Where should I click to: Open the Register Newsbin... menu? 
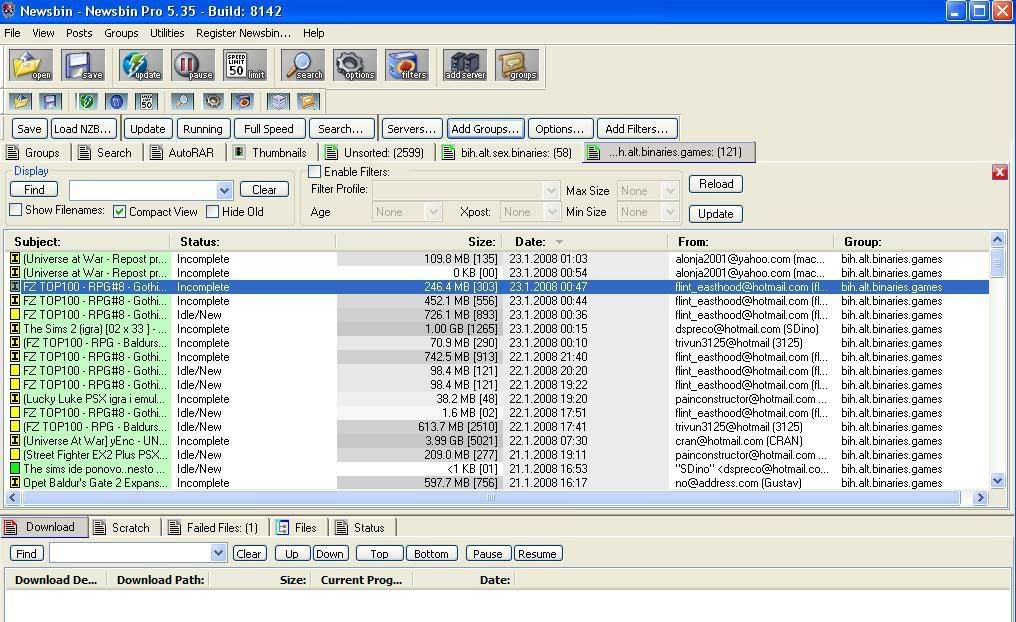(244, 33)
